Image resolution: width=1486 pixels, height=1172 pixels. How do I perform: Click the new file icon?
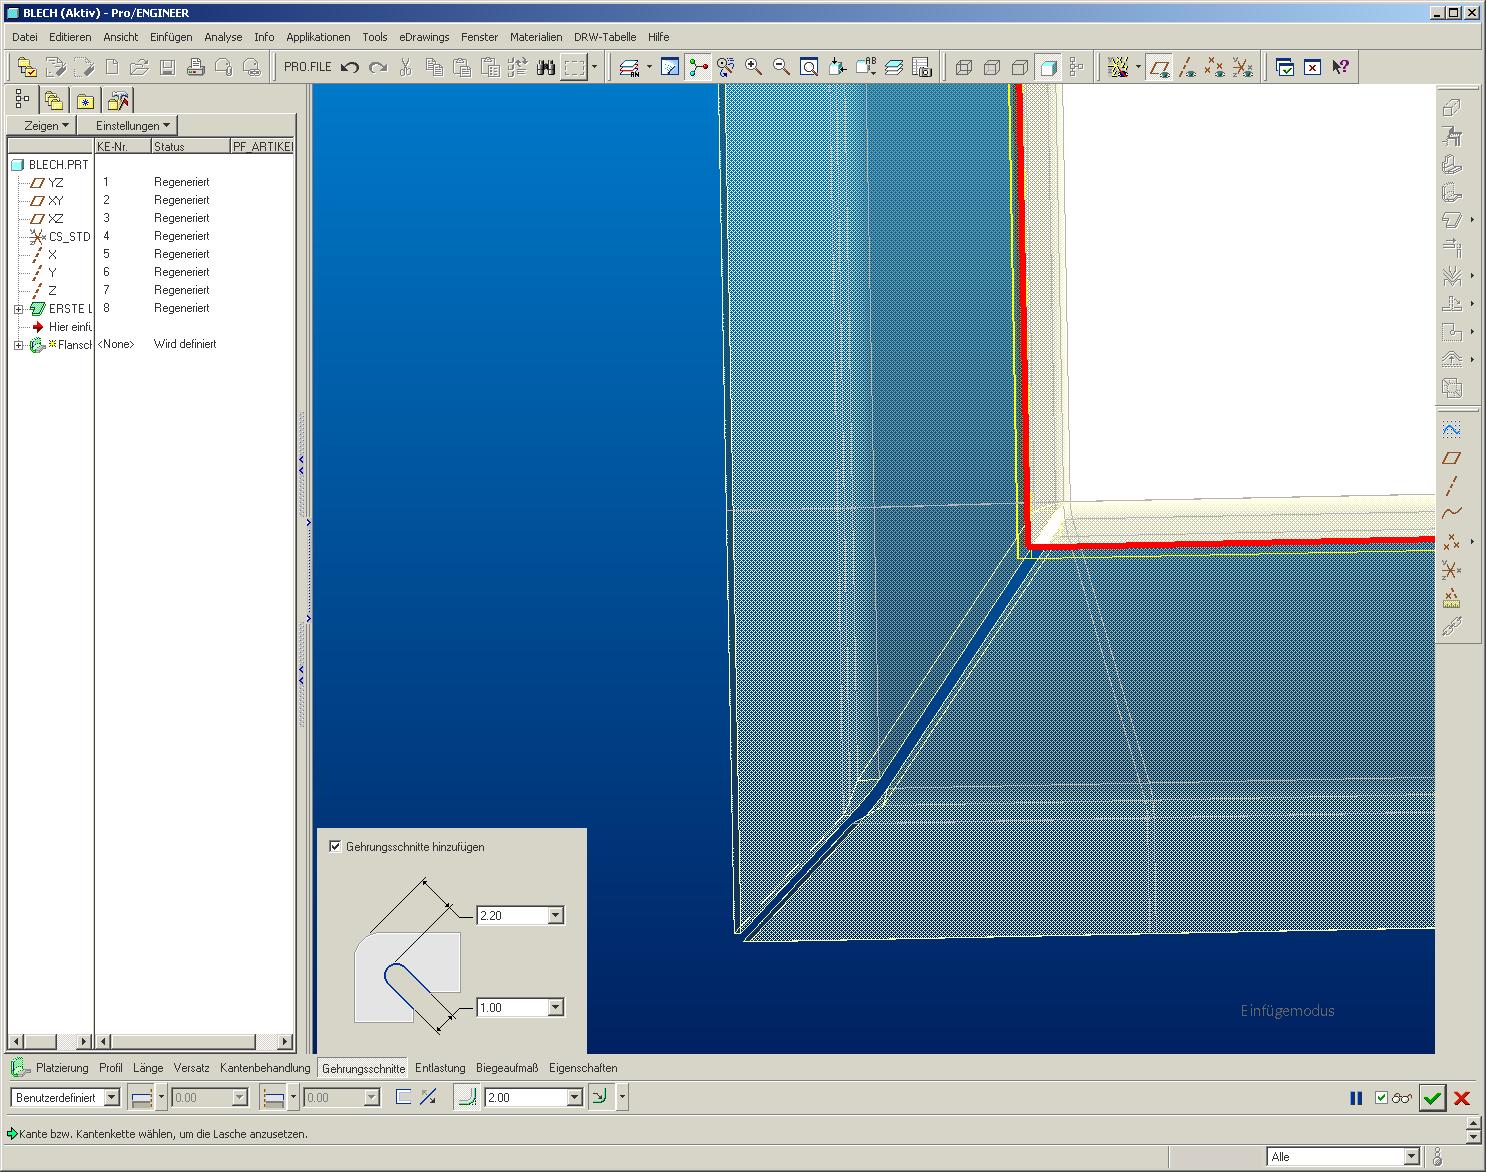[x=112, y=67]
